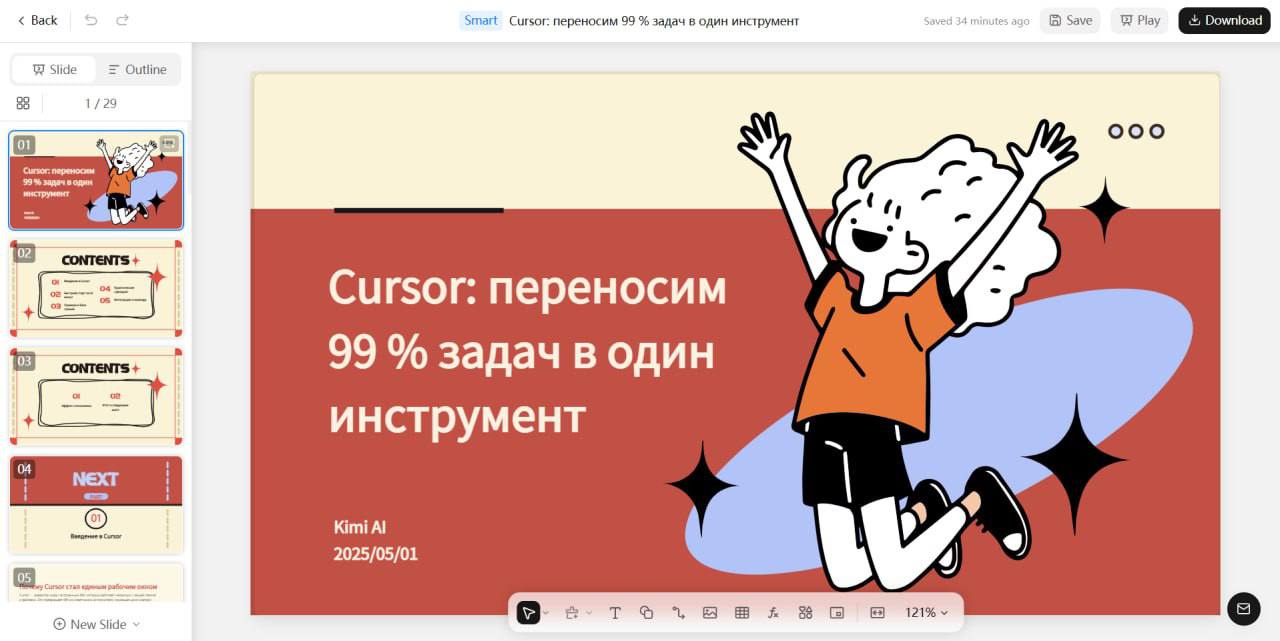Switch to the Outline tab
This screenshot has height=641, width=1280.
click(x=137, y=69)
